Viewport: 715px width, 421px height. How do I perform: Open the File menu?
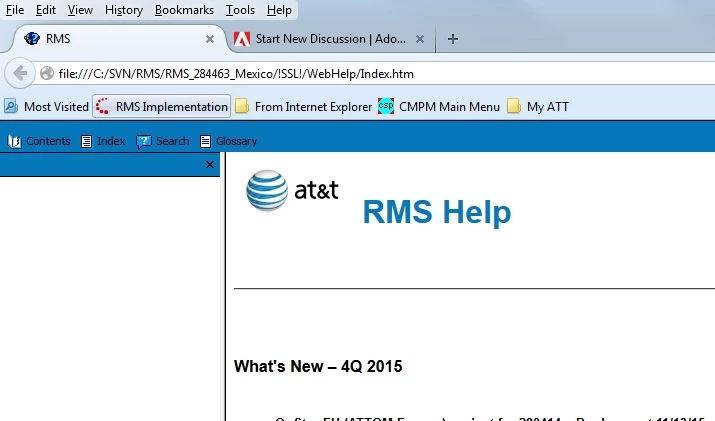[15, 10]
